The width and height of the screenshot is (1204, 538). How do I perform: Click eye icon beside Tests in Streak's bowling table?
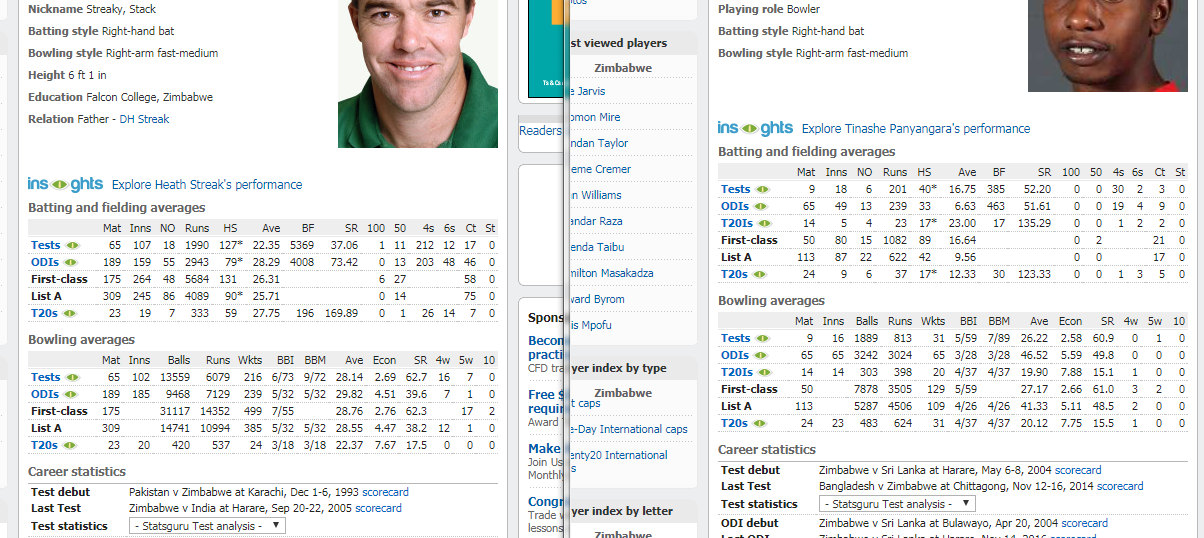point(72,377)
